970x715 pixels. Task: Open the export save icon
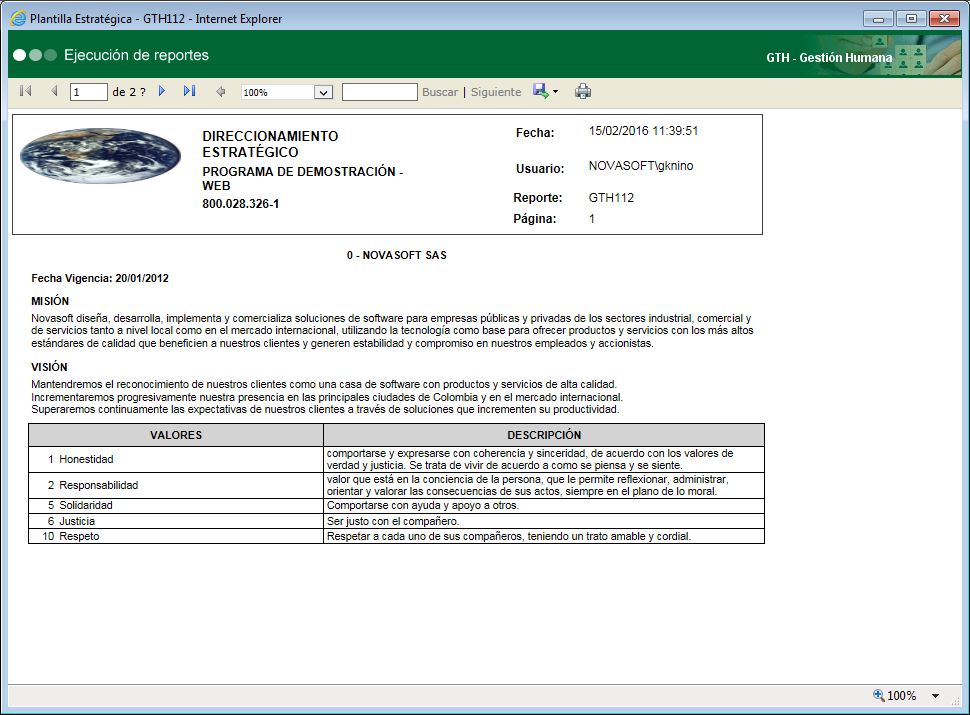point(540,92)
